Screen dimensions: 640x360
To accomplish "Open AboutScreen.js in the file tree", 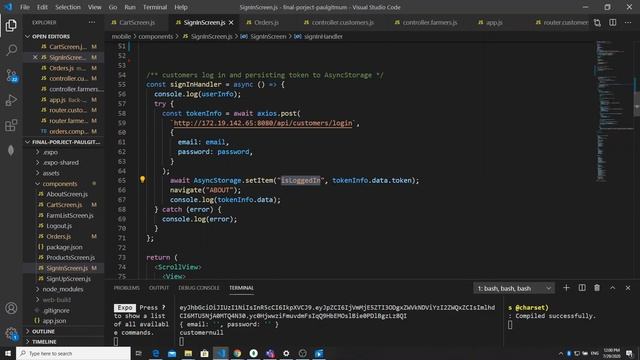I will pos(67,194).
